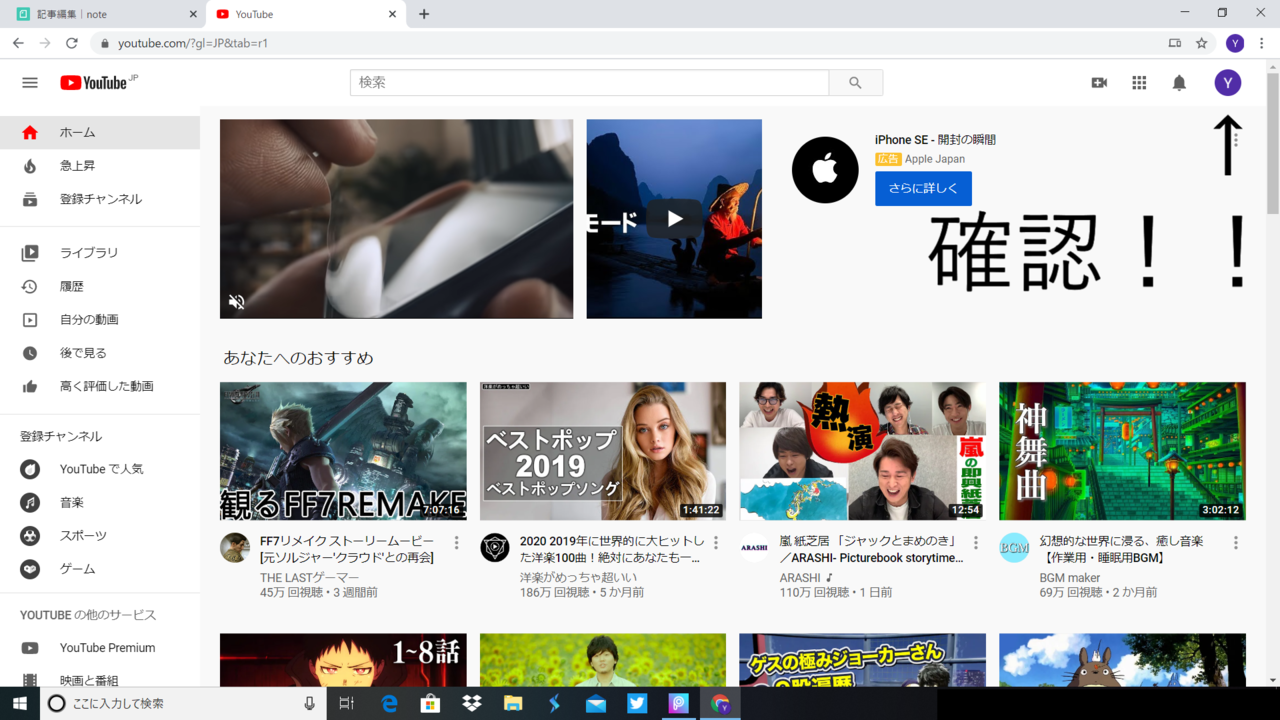Open ARASHI channel avatar
Viewport: 1280px width, 720px height.
click(754, 548)
